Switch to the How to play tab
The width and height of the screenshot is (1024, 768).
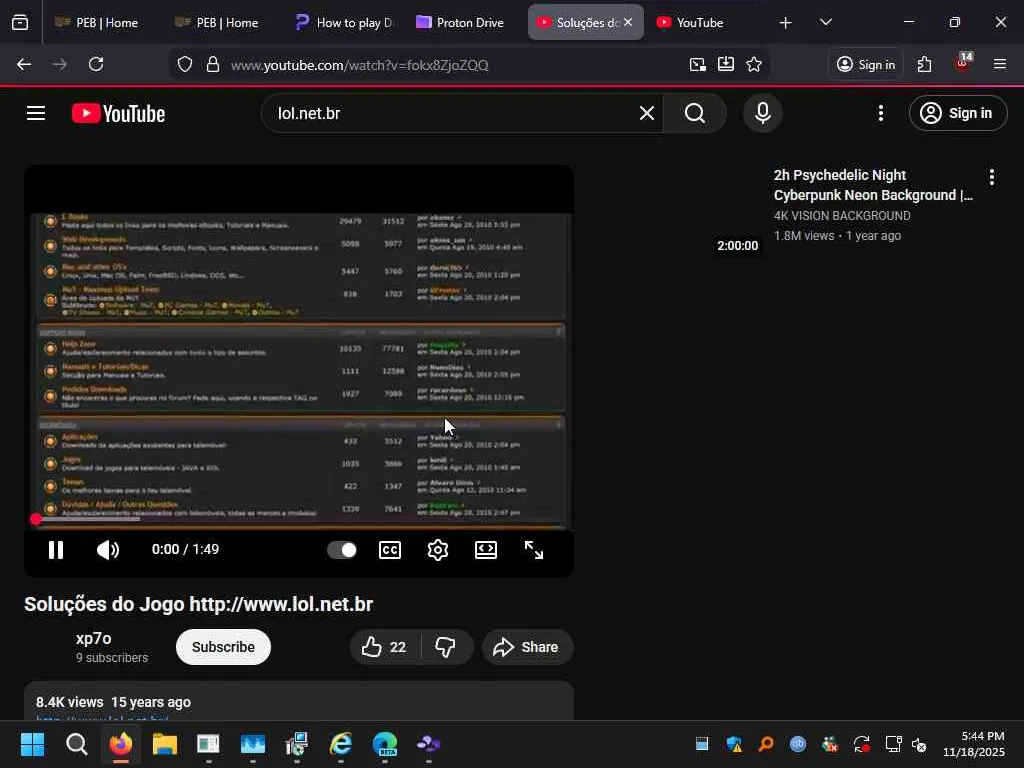[x=345, y=22]
